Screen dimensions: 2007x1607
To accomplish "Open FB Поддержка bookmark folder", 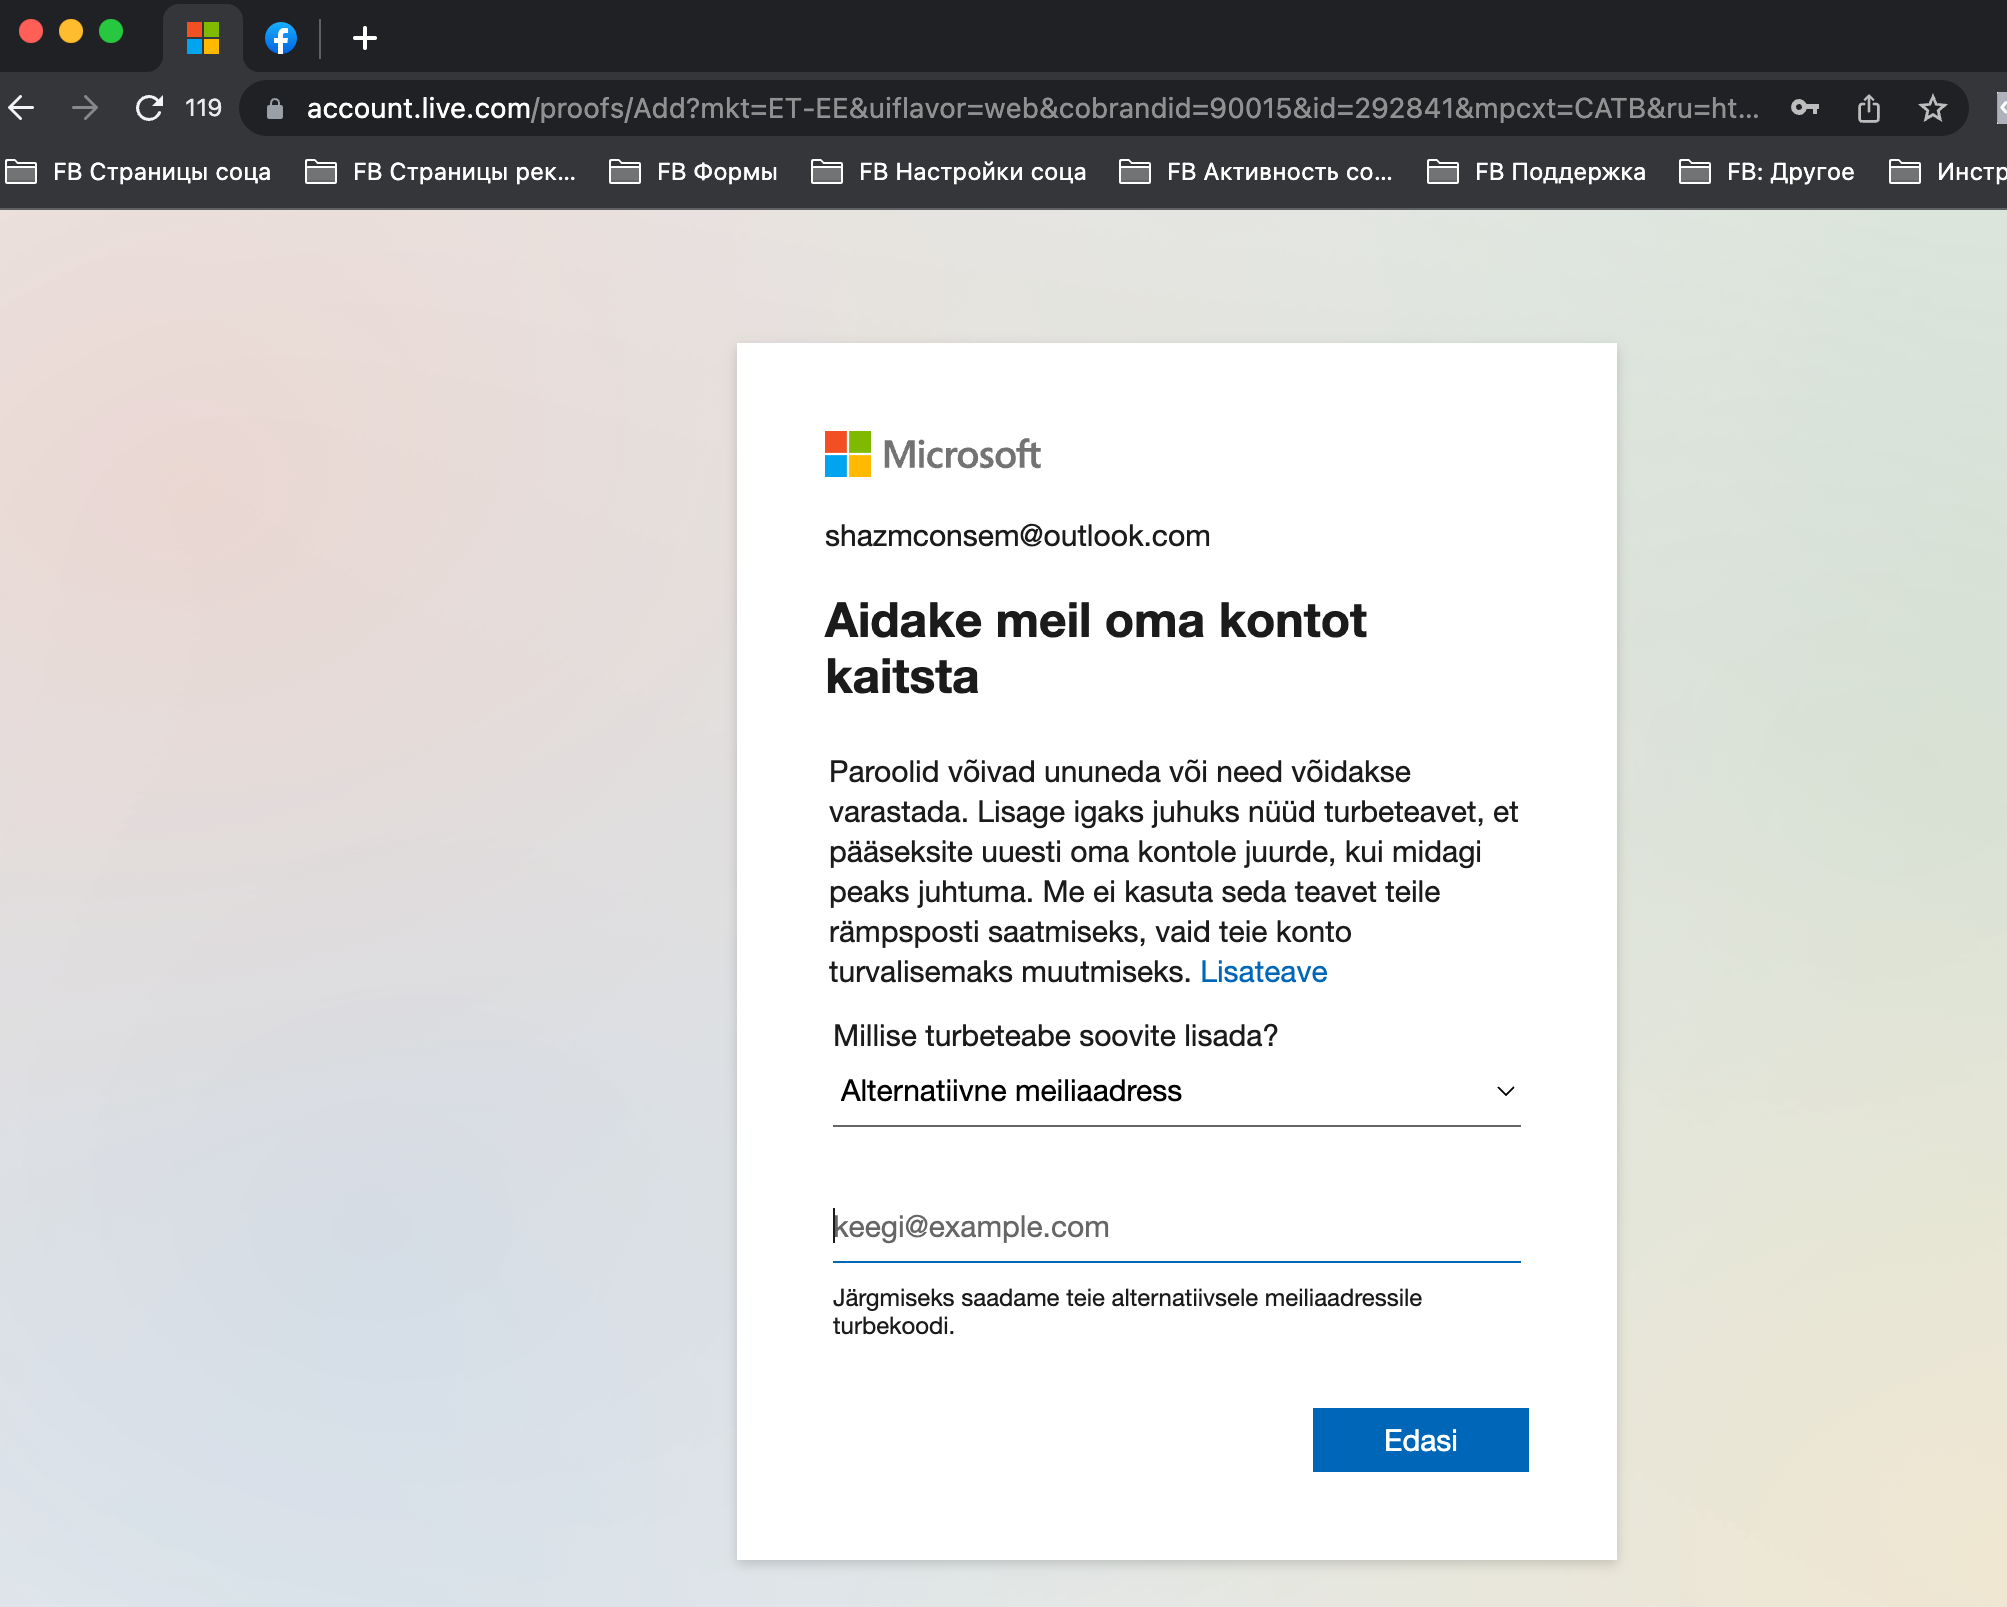I will pyautogui.click(x=1536, y=172).
